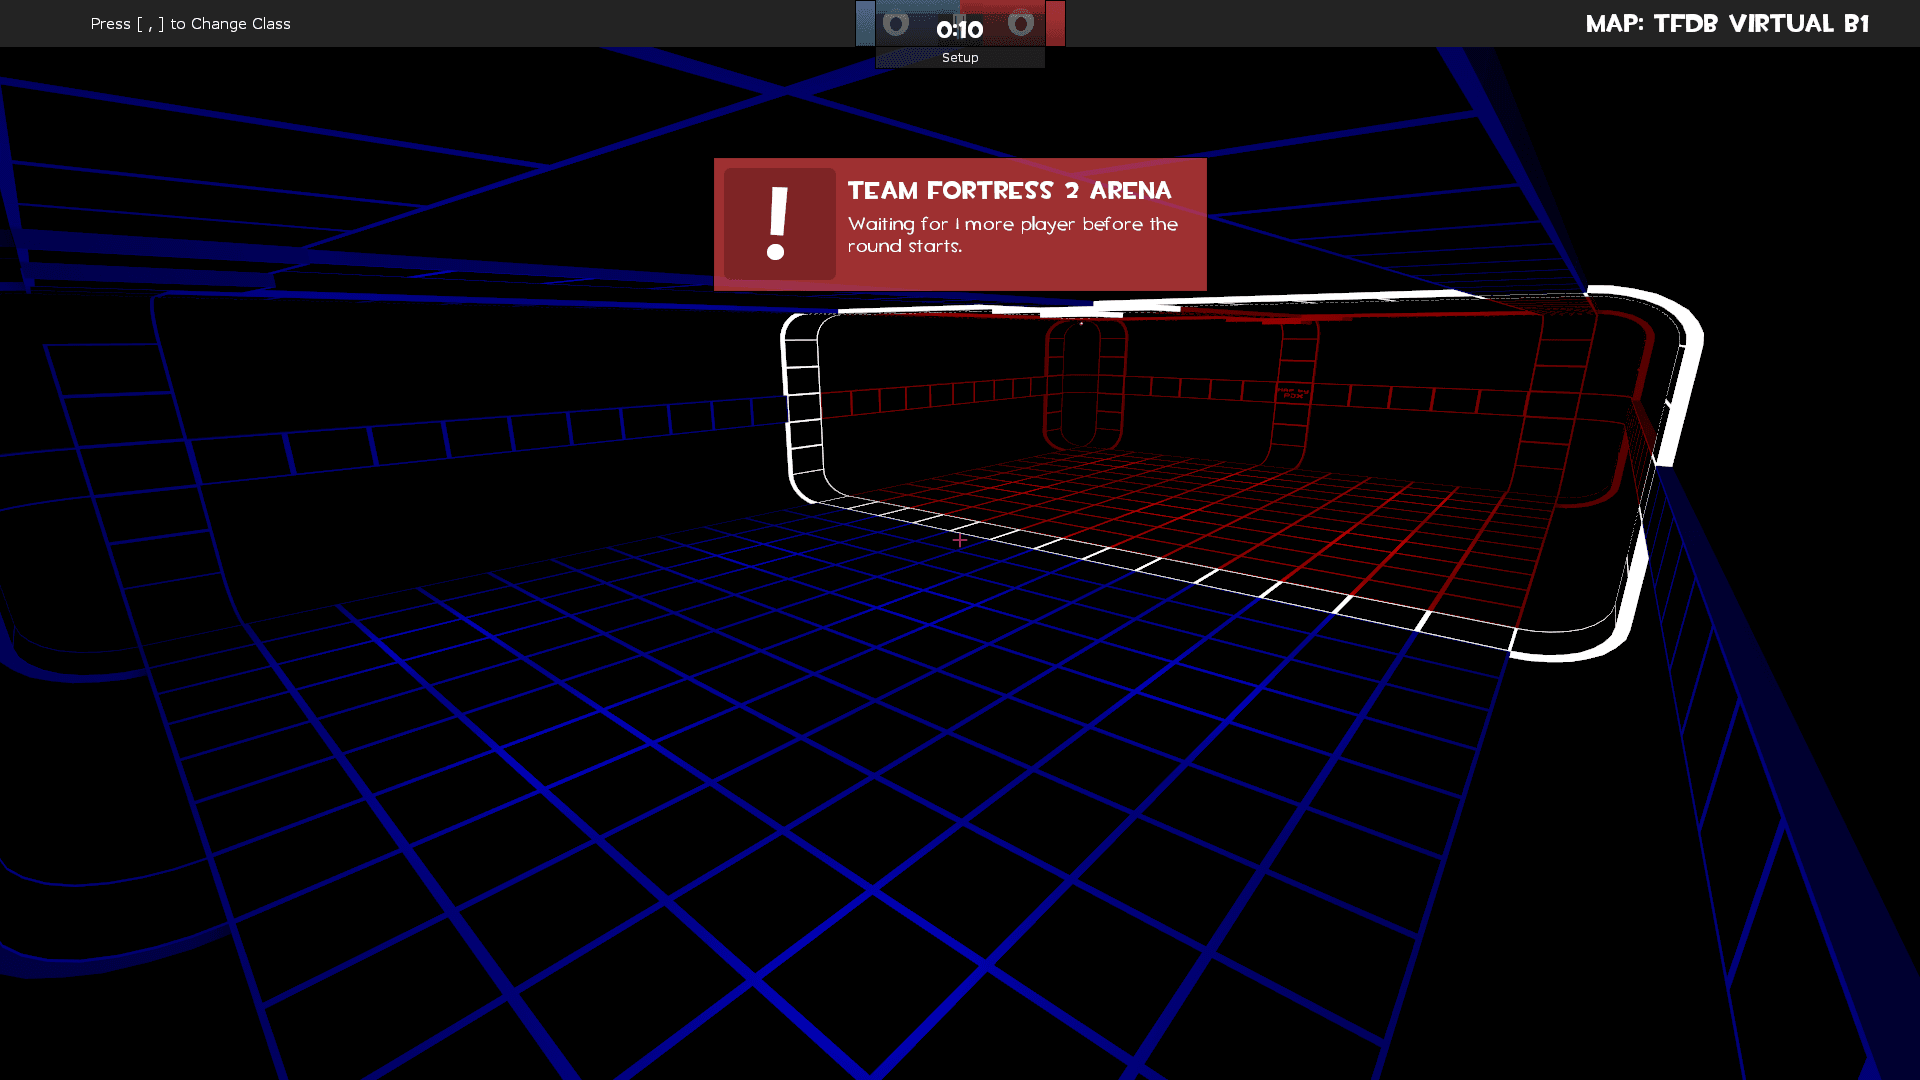Click the pink crosshair at screen center

(960, 540)
